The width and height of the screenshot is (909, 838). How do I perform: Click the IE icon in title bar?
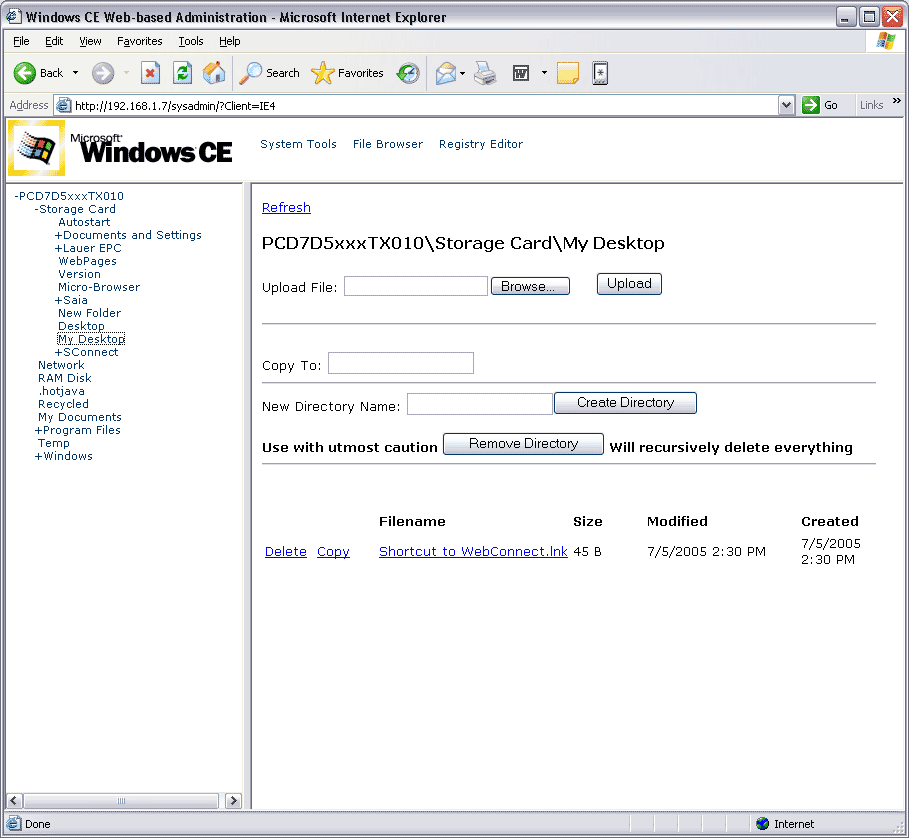14,16
